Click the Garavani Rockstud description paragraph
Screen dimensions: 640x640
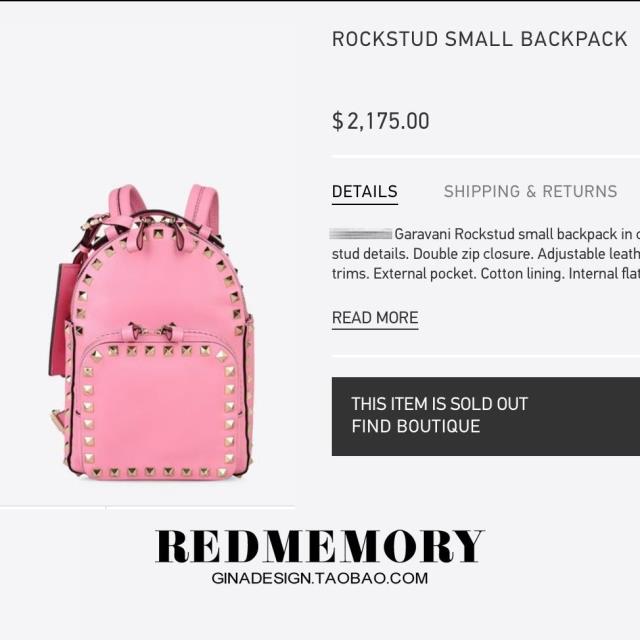click(x=486, y=254)
